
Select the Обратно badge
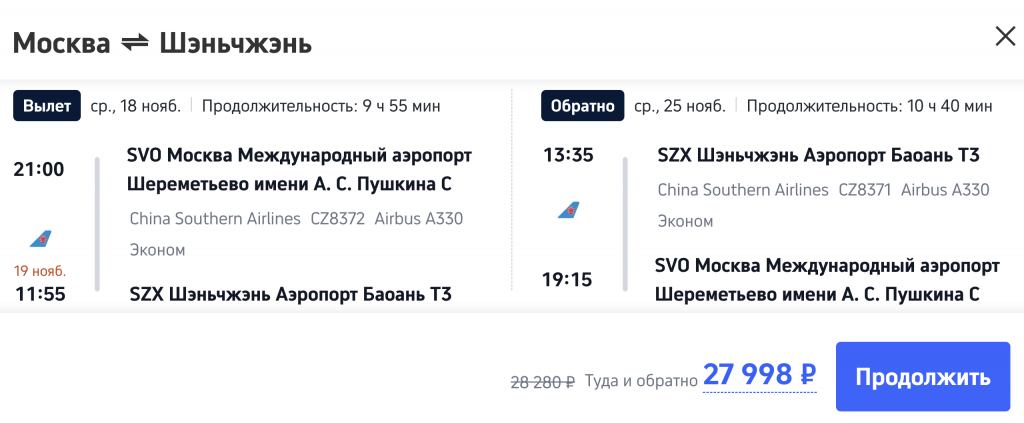click(x=583, y=106)
